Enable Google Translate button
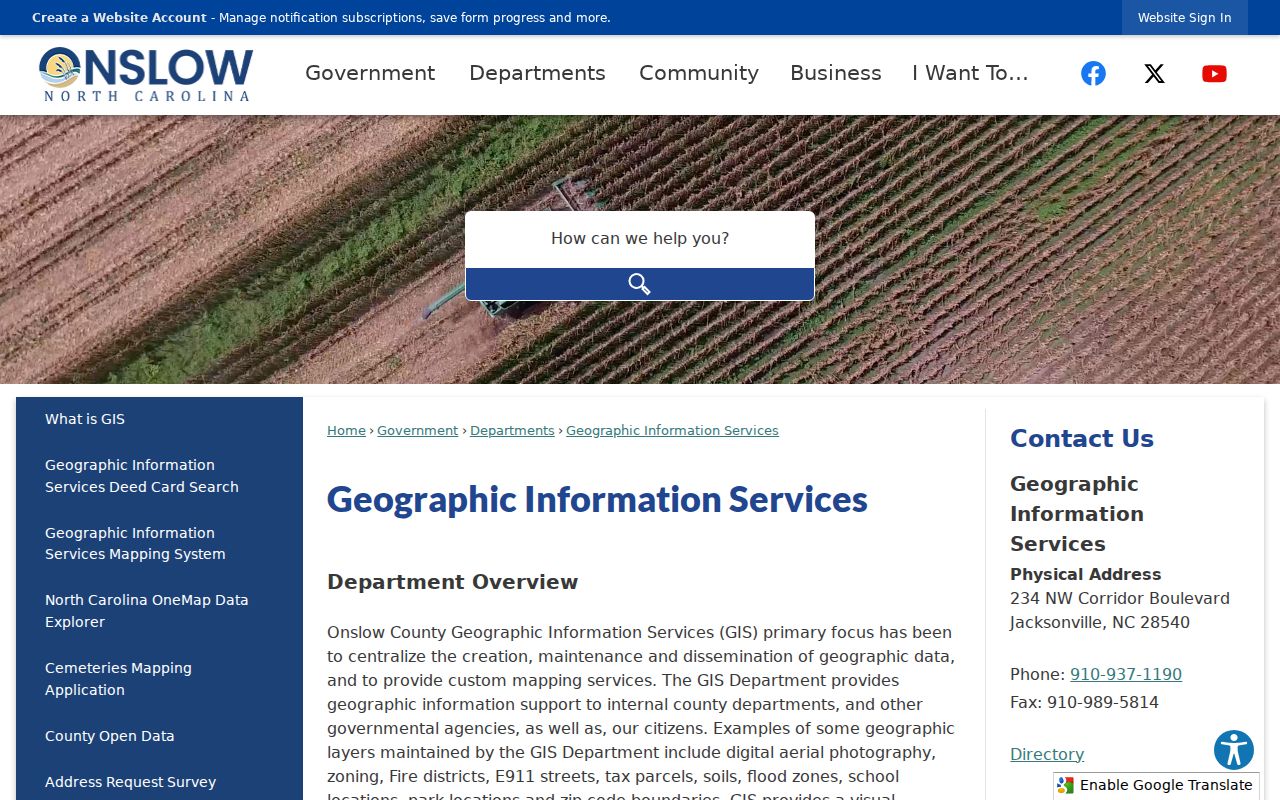 coord(1156,785)
